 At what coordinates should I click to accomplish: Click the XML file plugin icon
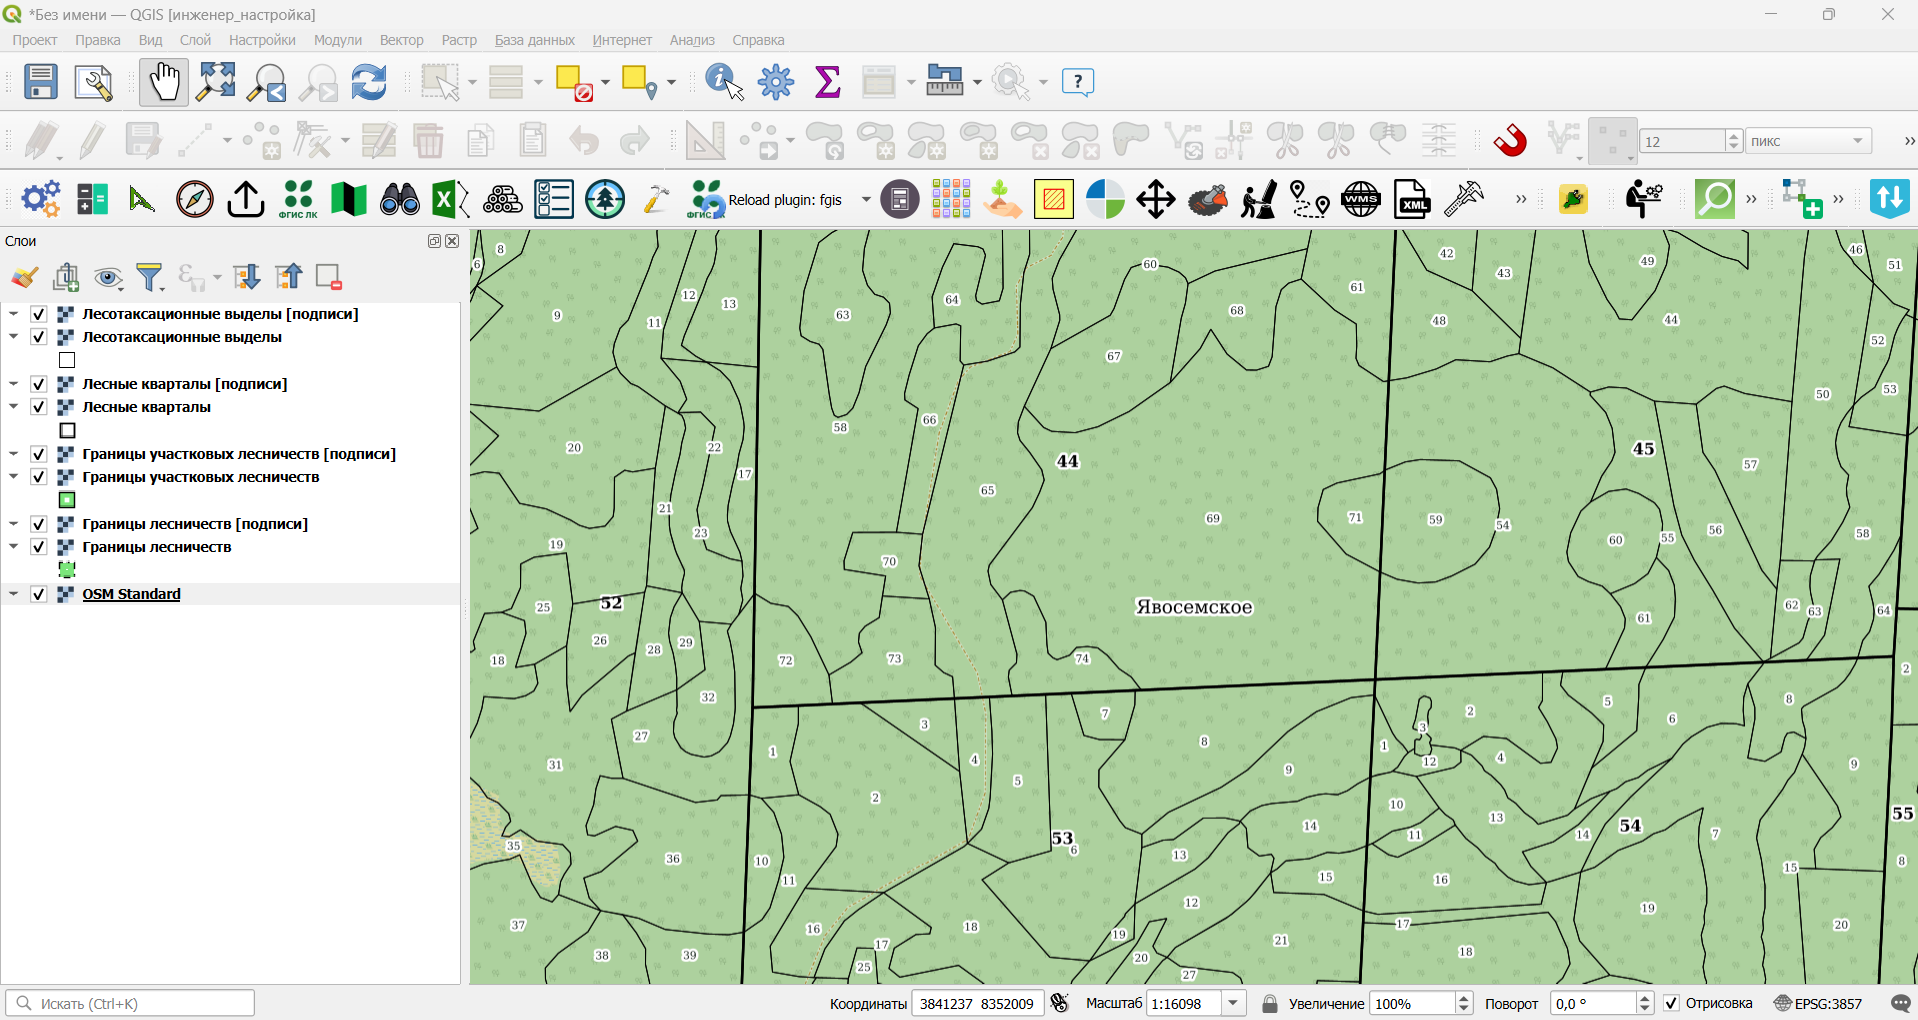tap(1412, 199)
